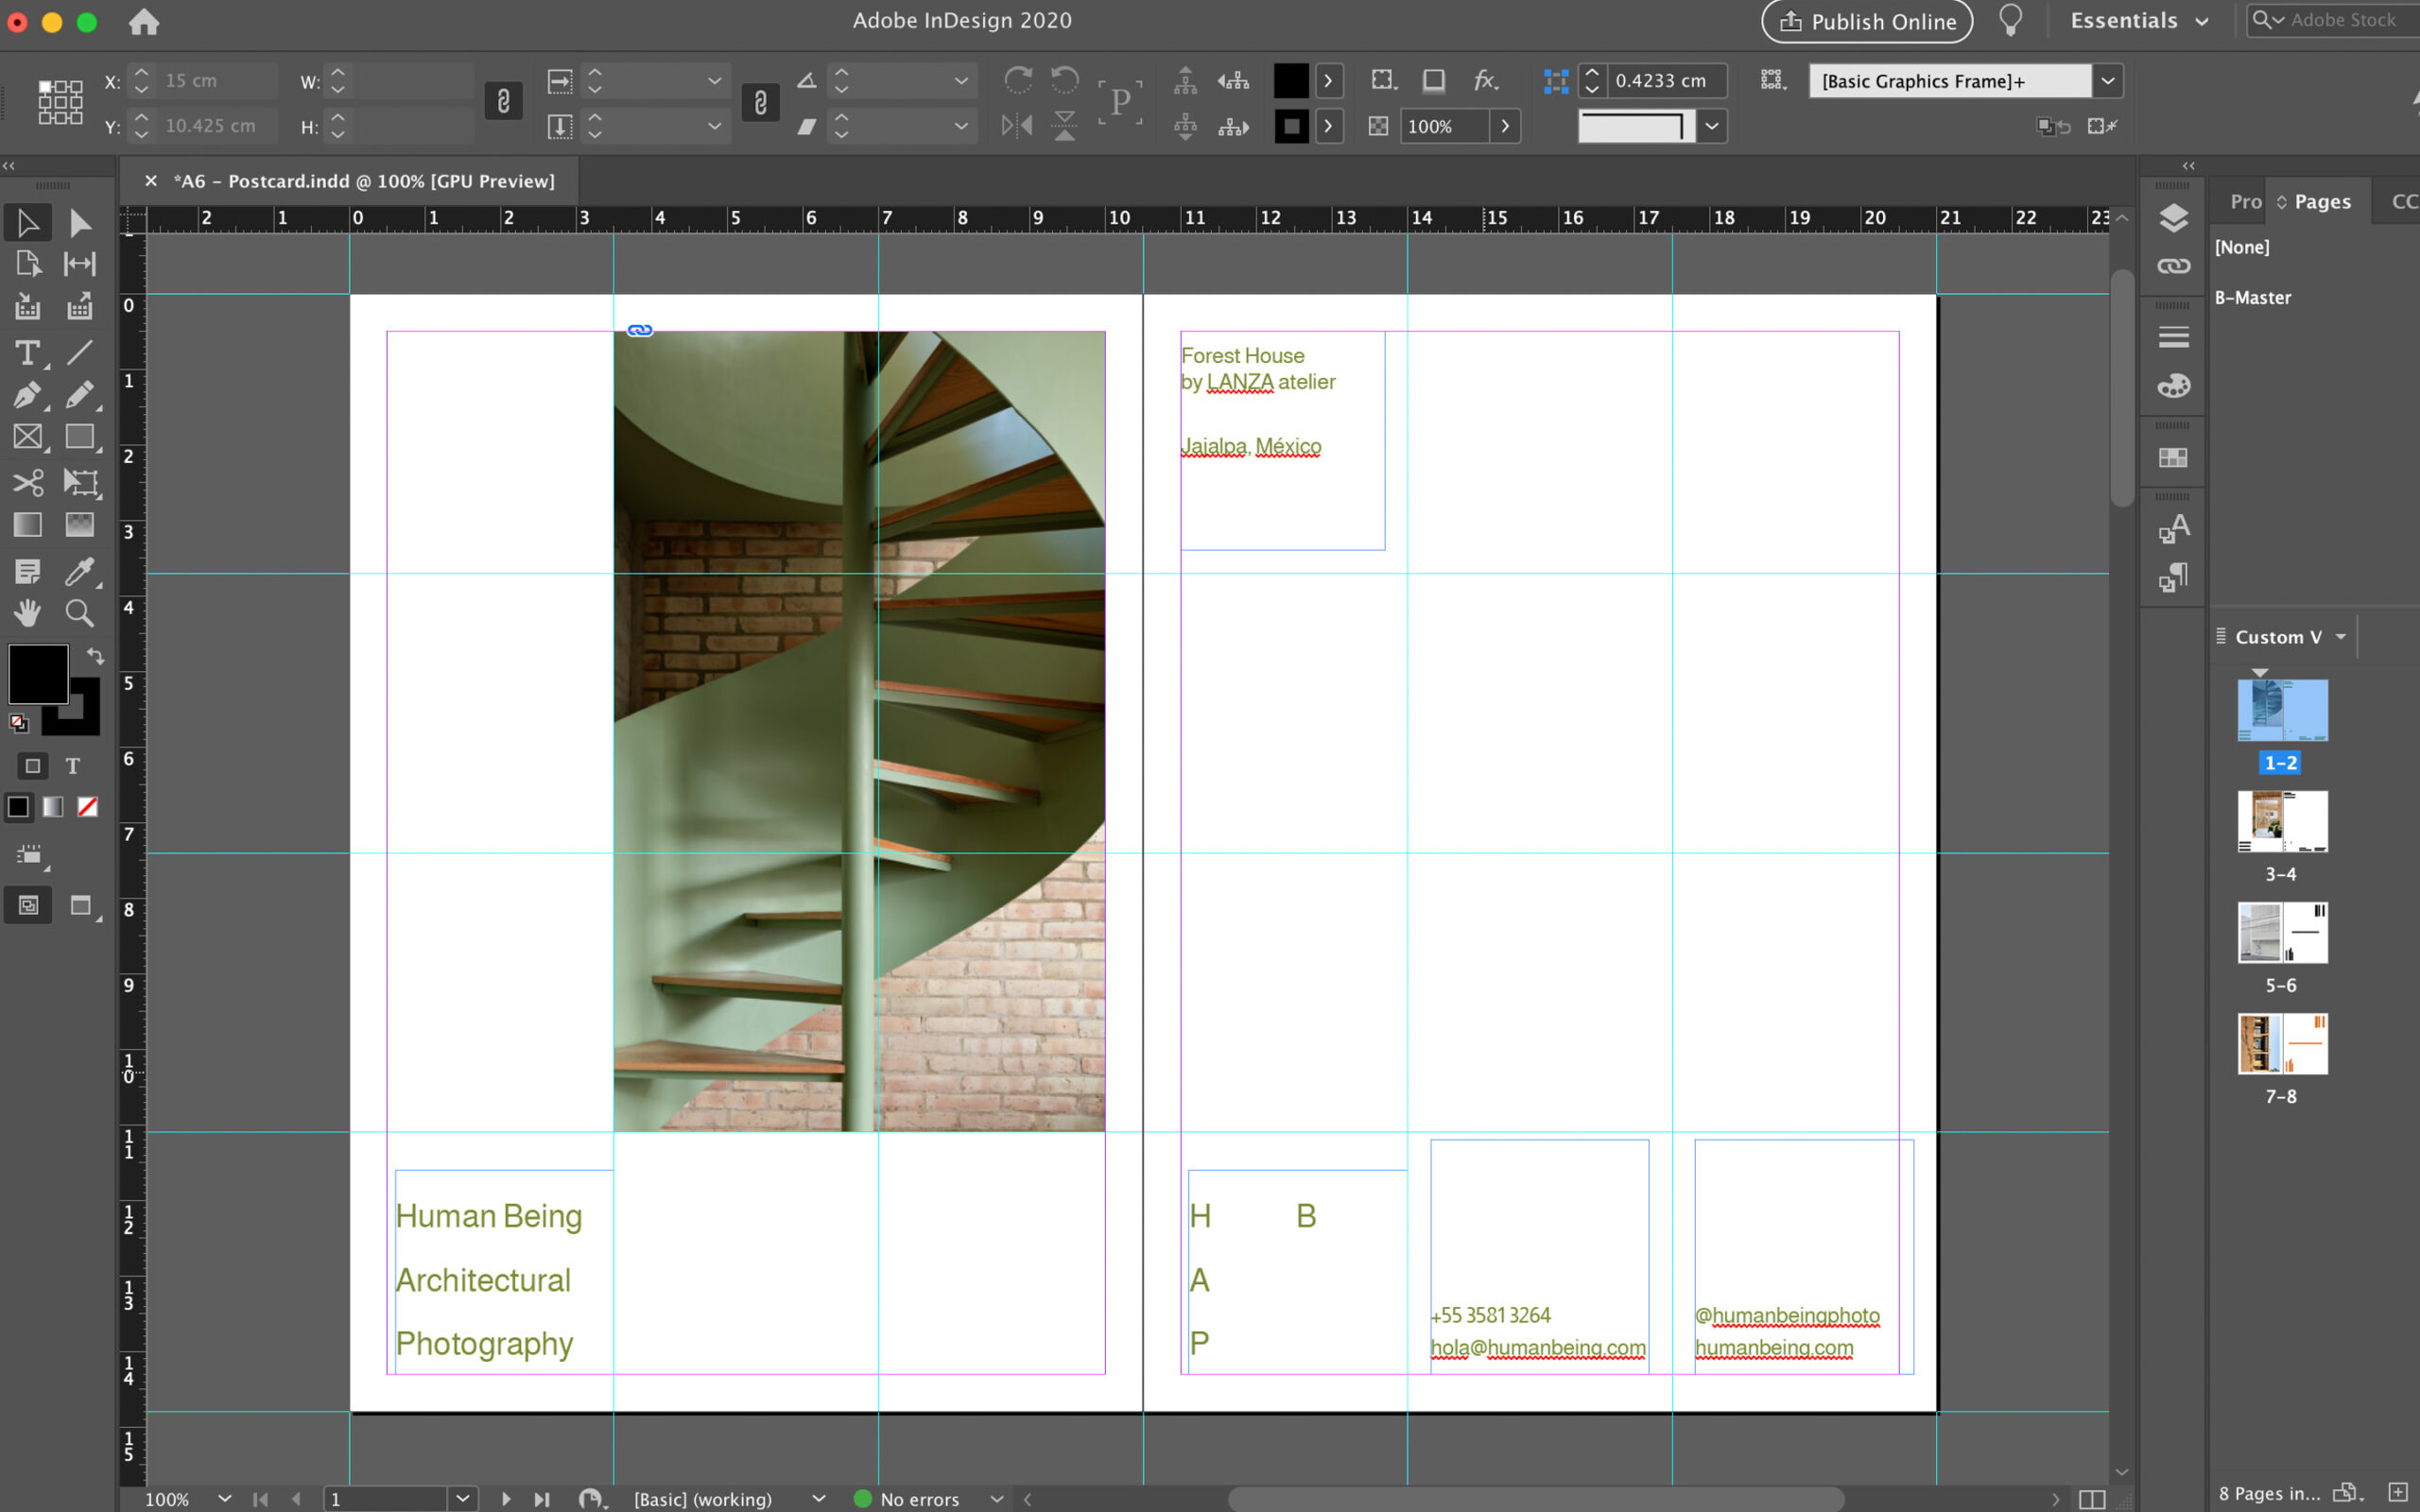
Task: Select the Gradient Swatch tool
Action: tap(27, 525)
